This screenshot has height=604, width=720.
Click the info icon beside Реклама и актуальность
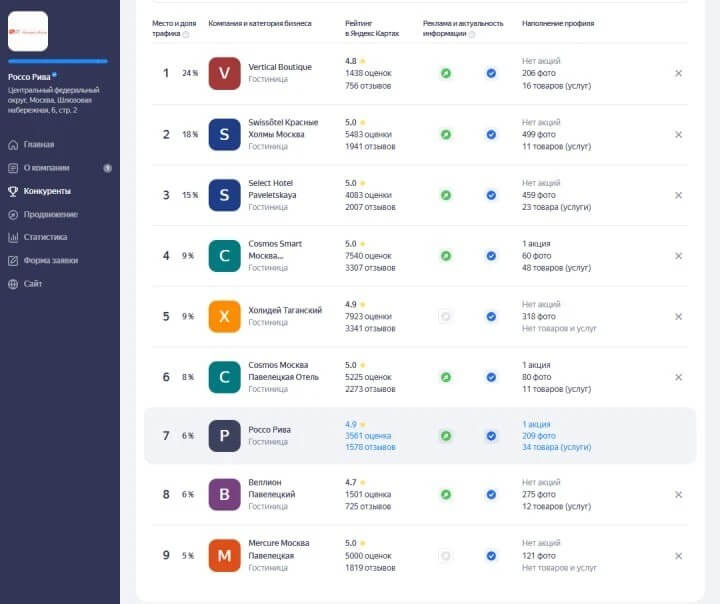pos(472,34)
